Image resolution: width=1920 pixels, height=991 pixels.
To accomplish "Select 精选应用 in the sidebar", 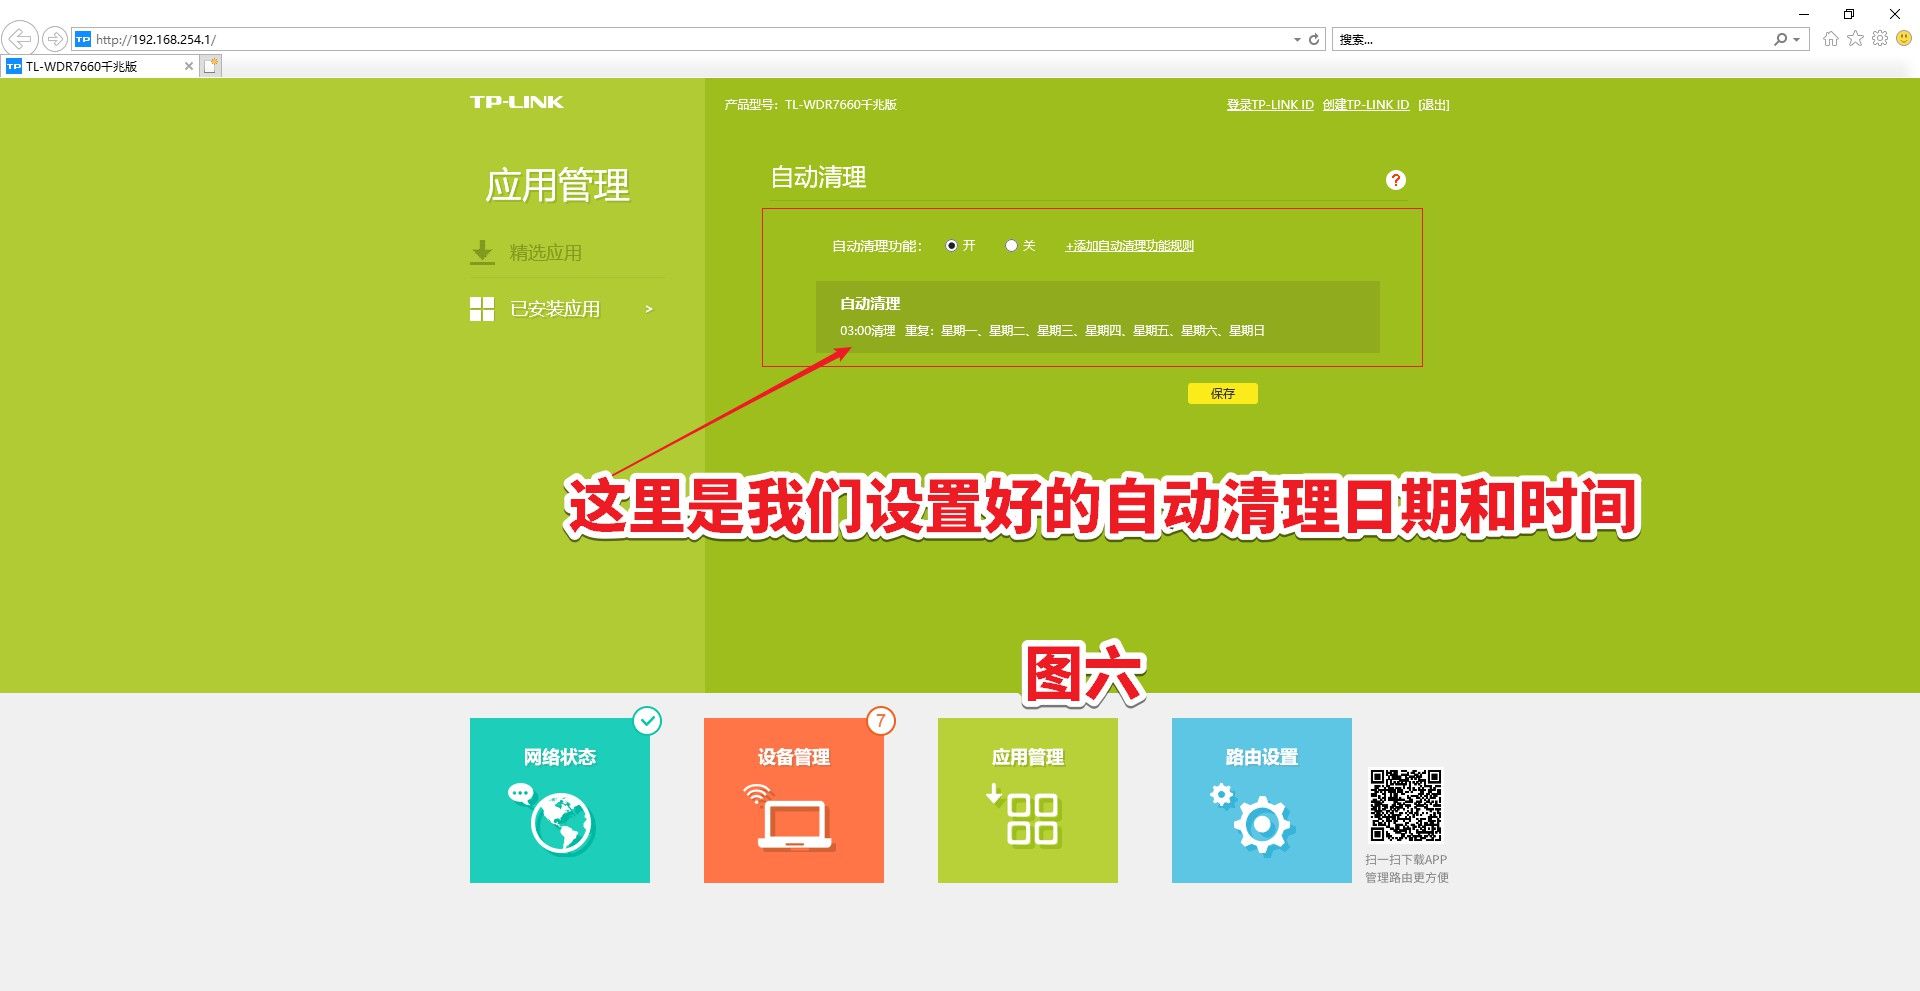I will point(545,253).
